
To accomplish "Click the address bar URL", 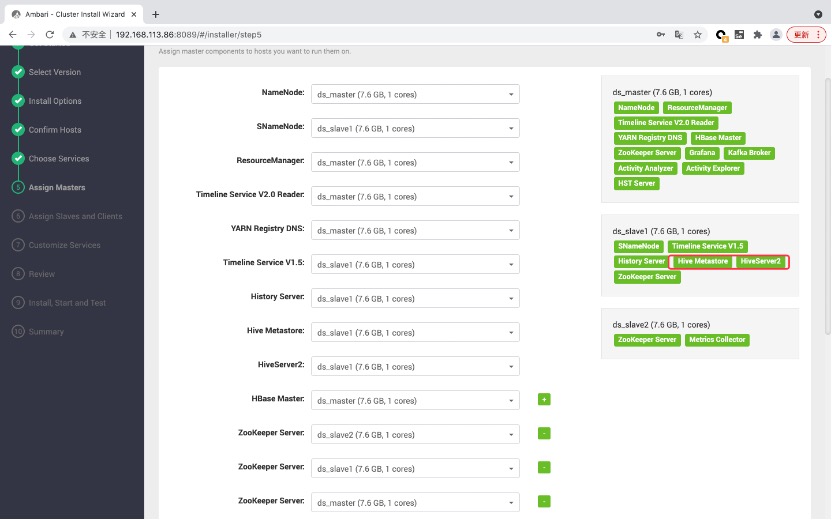I will coord(188,34).
